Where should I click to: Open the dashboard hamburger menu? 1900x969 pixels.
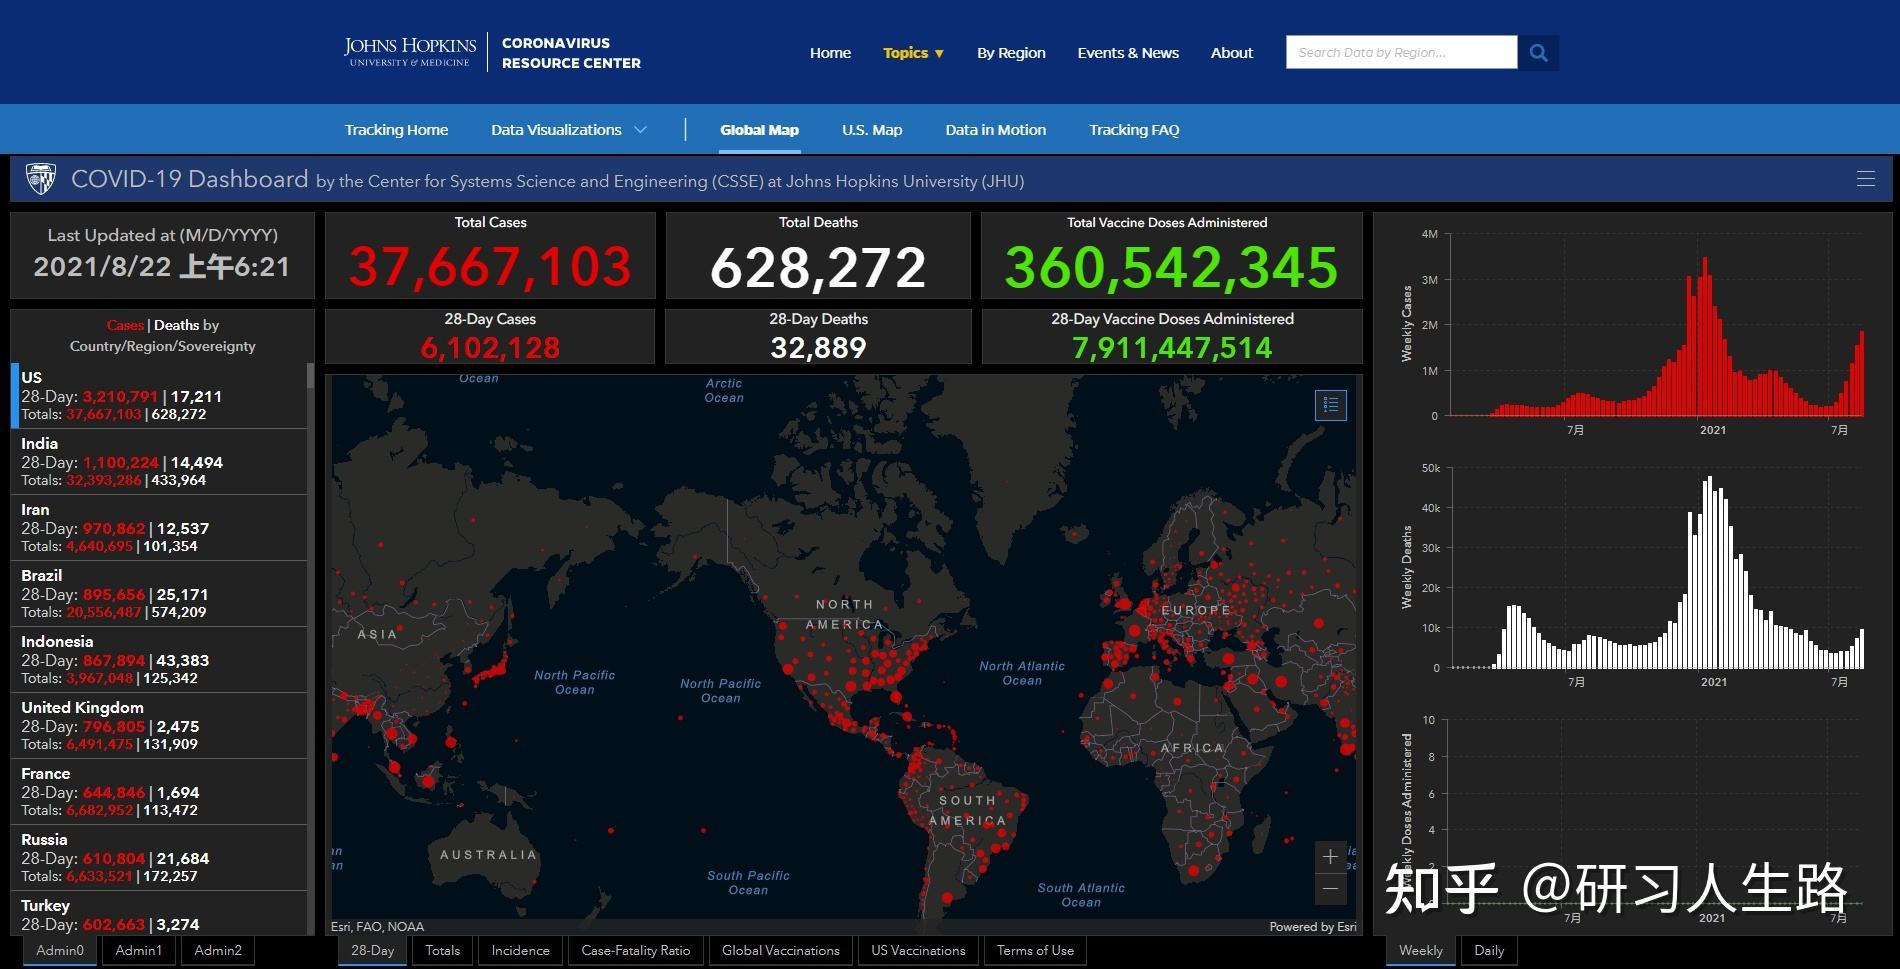pos(1865,179)
